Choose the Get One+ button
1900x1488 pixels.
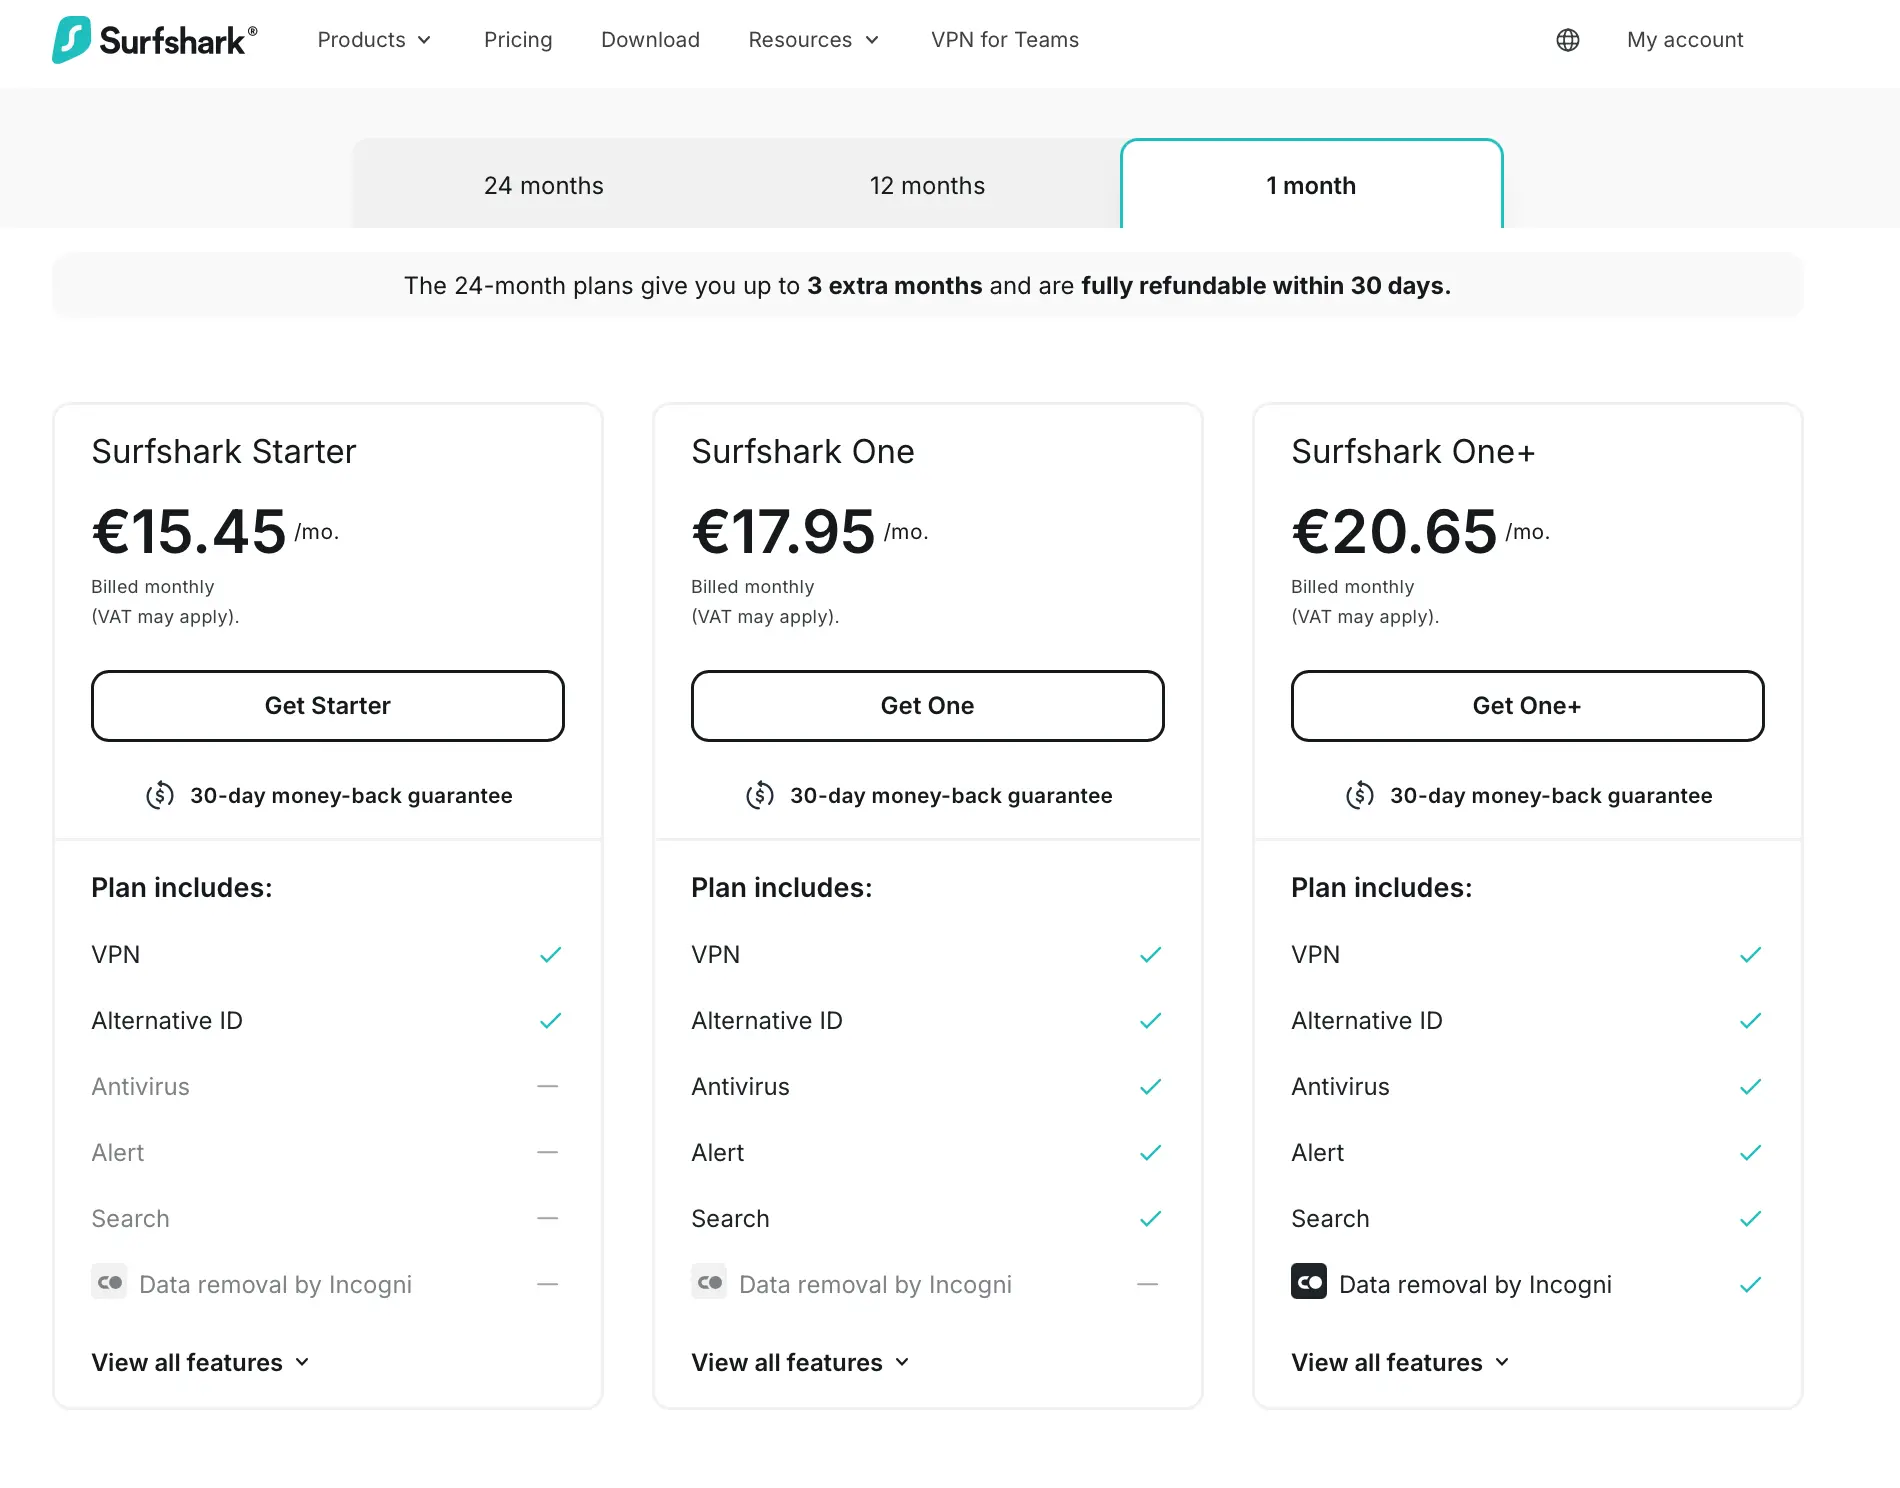[1527, 706]
